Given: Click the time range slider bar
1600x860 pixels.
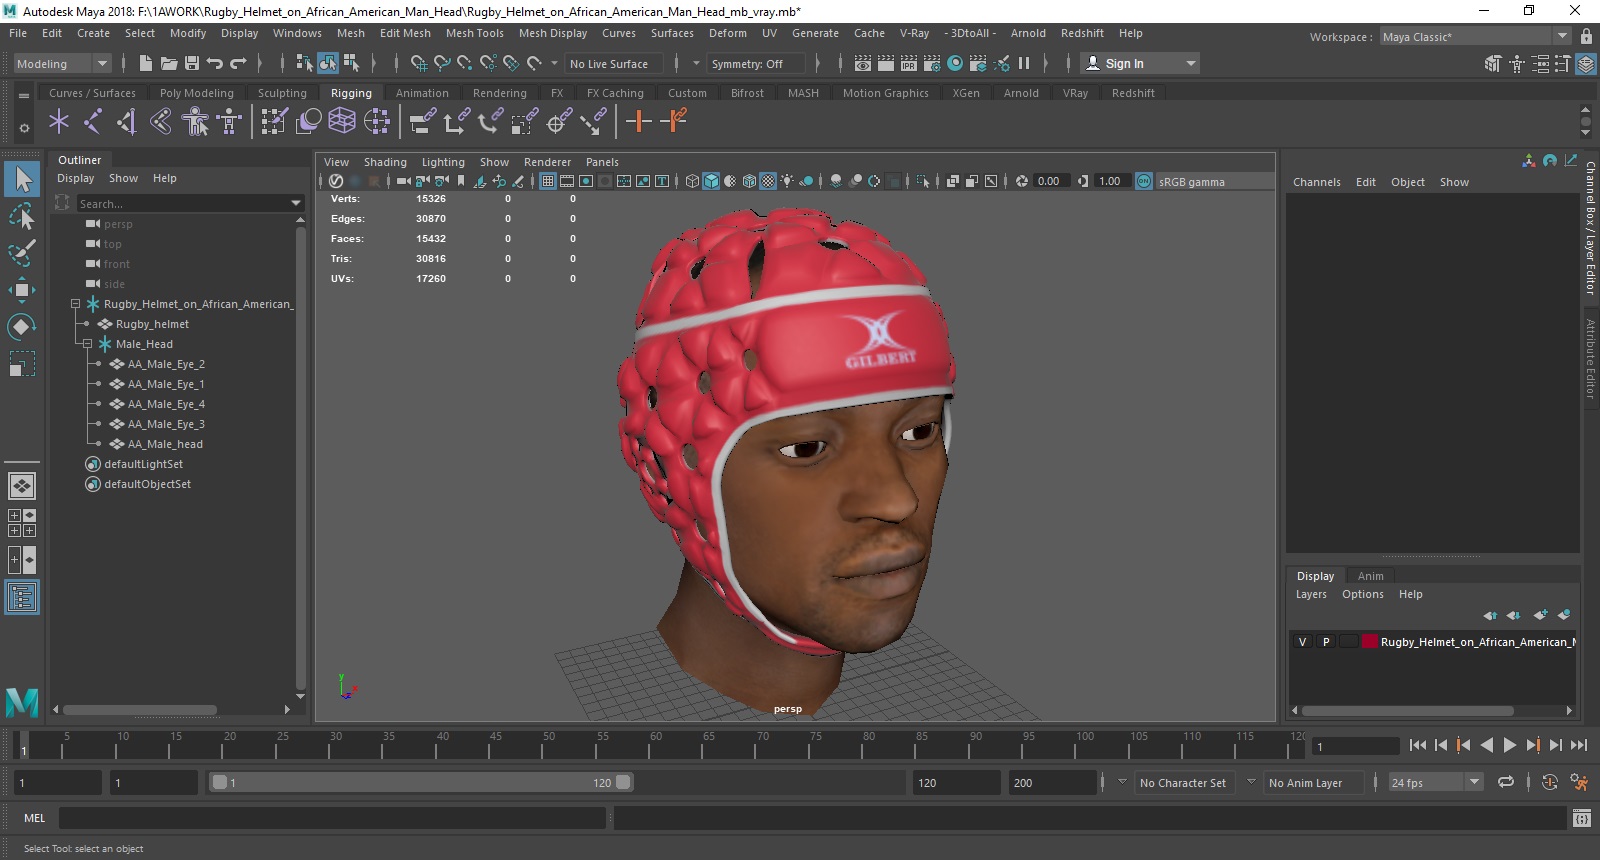Looking at the screenshot, I should click(x=421, y=783).
